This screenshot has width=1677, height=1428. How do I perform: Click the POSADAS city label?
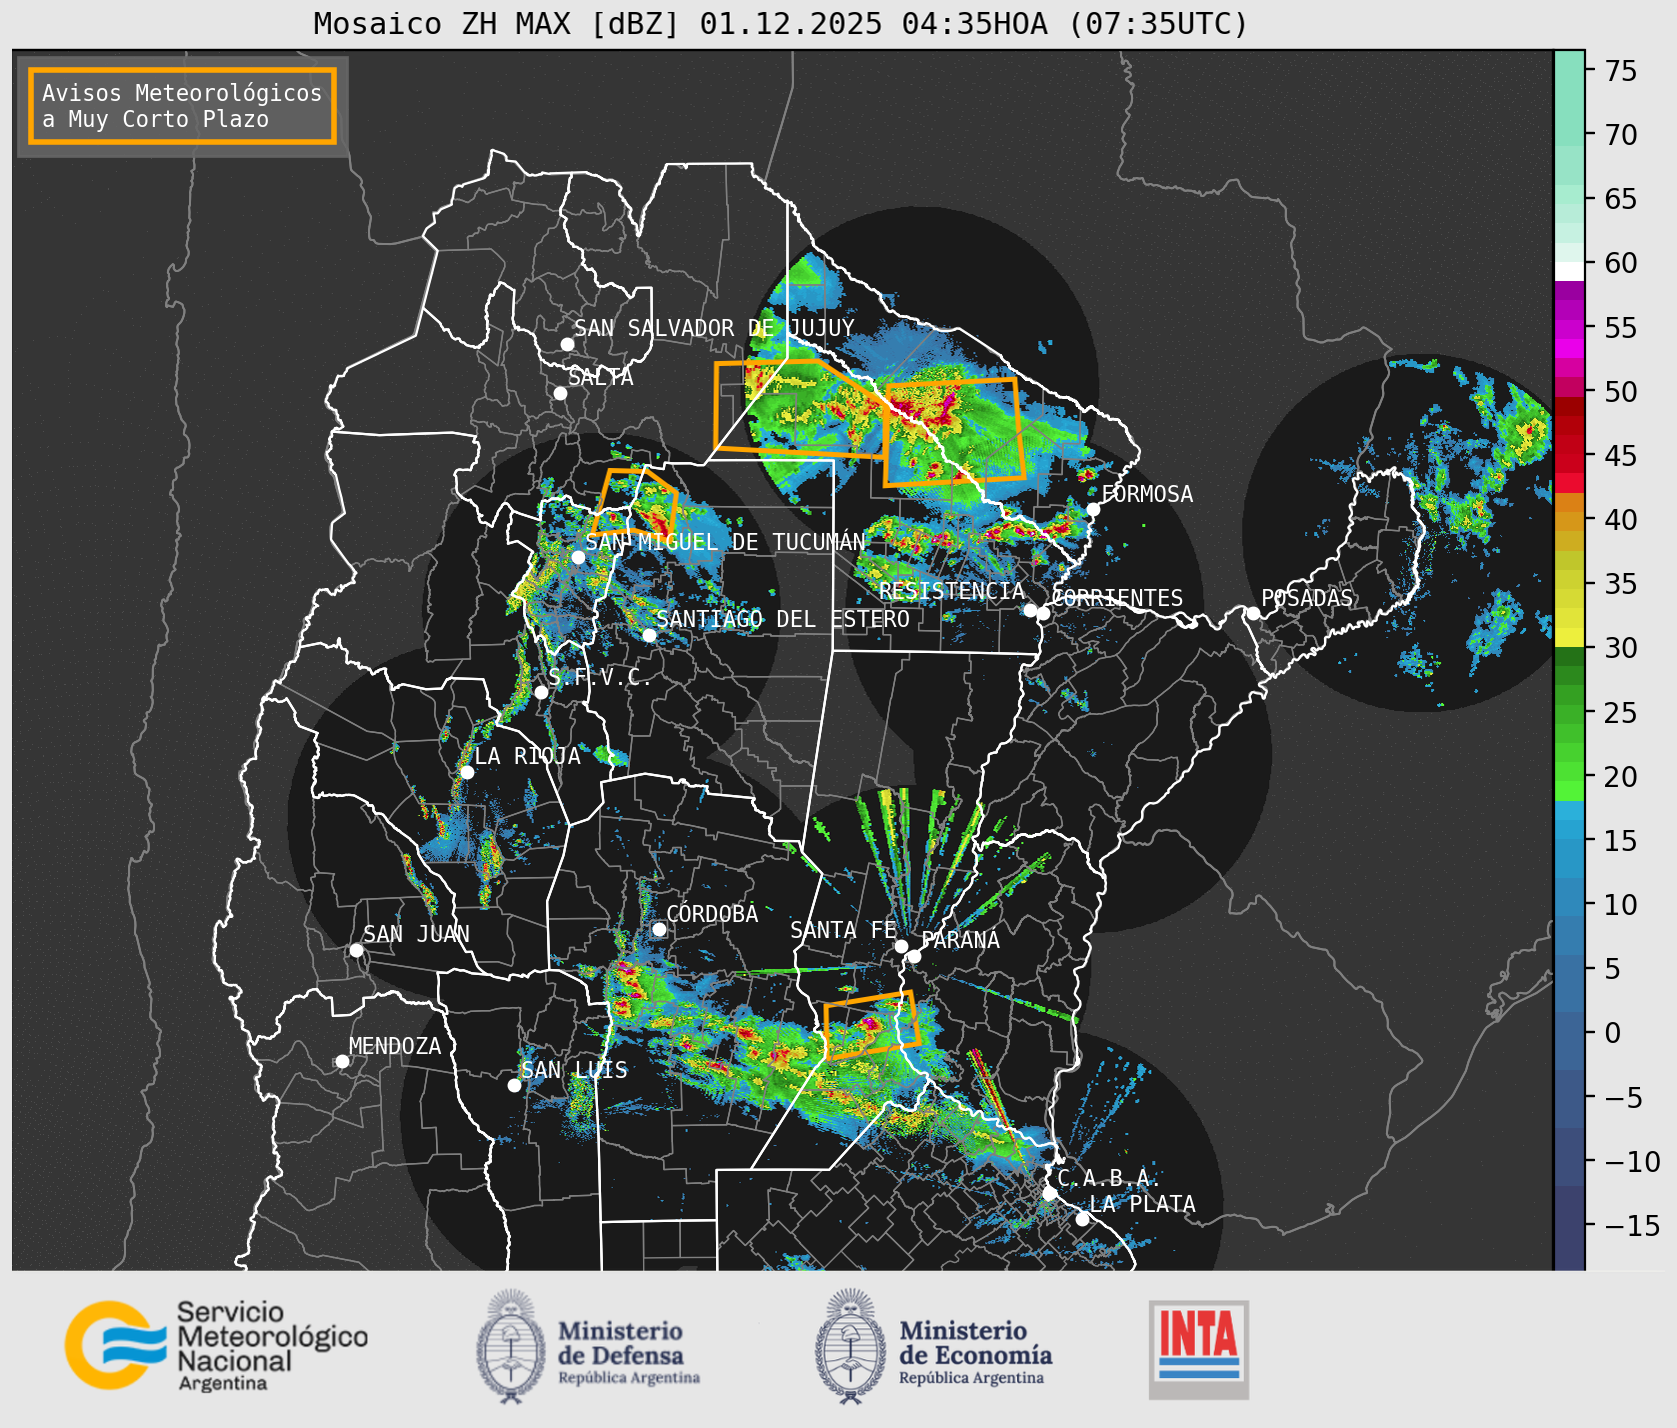pyautogui.click(x=1307, y=598)
